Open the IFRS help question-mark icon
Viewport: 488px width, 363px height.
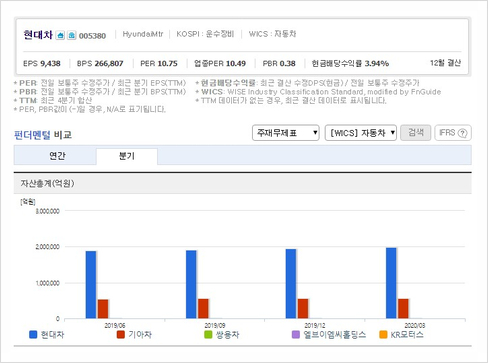point(462,133)
